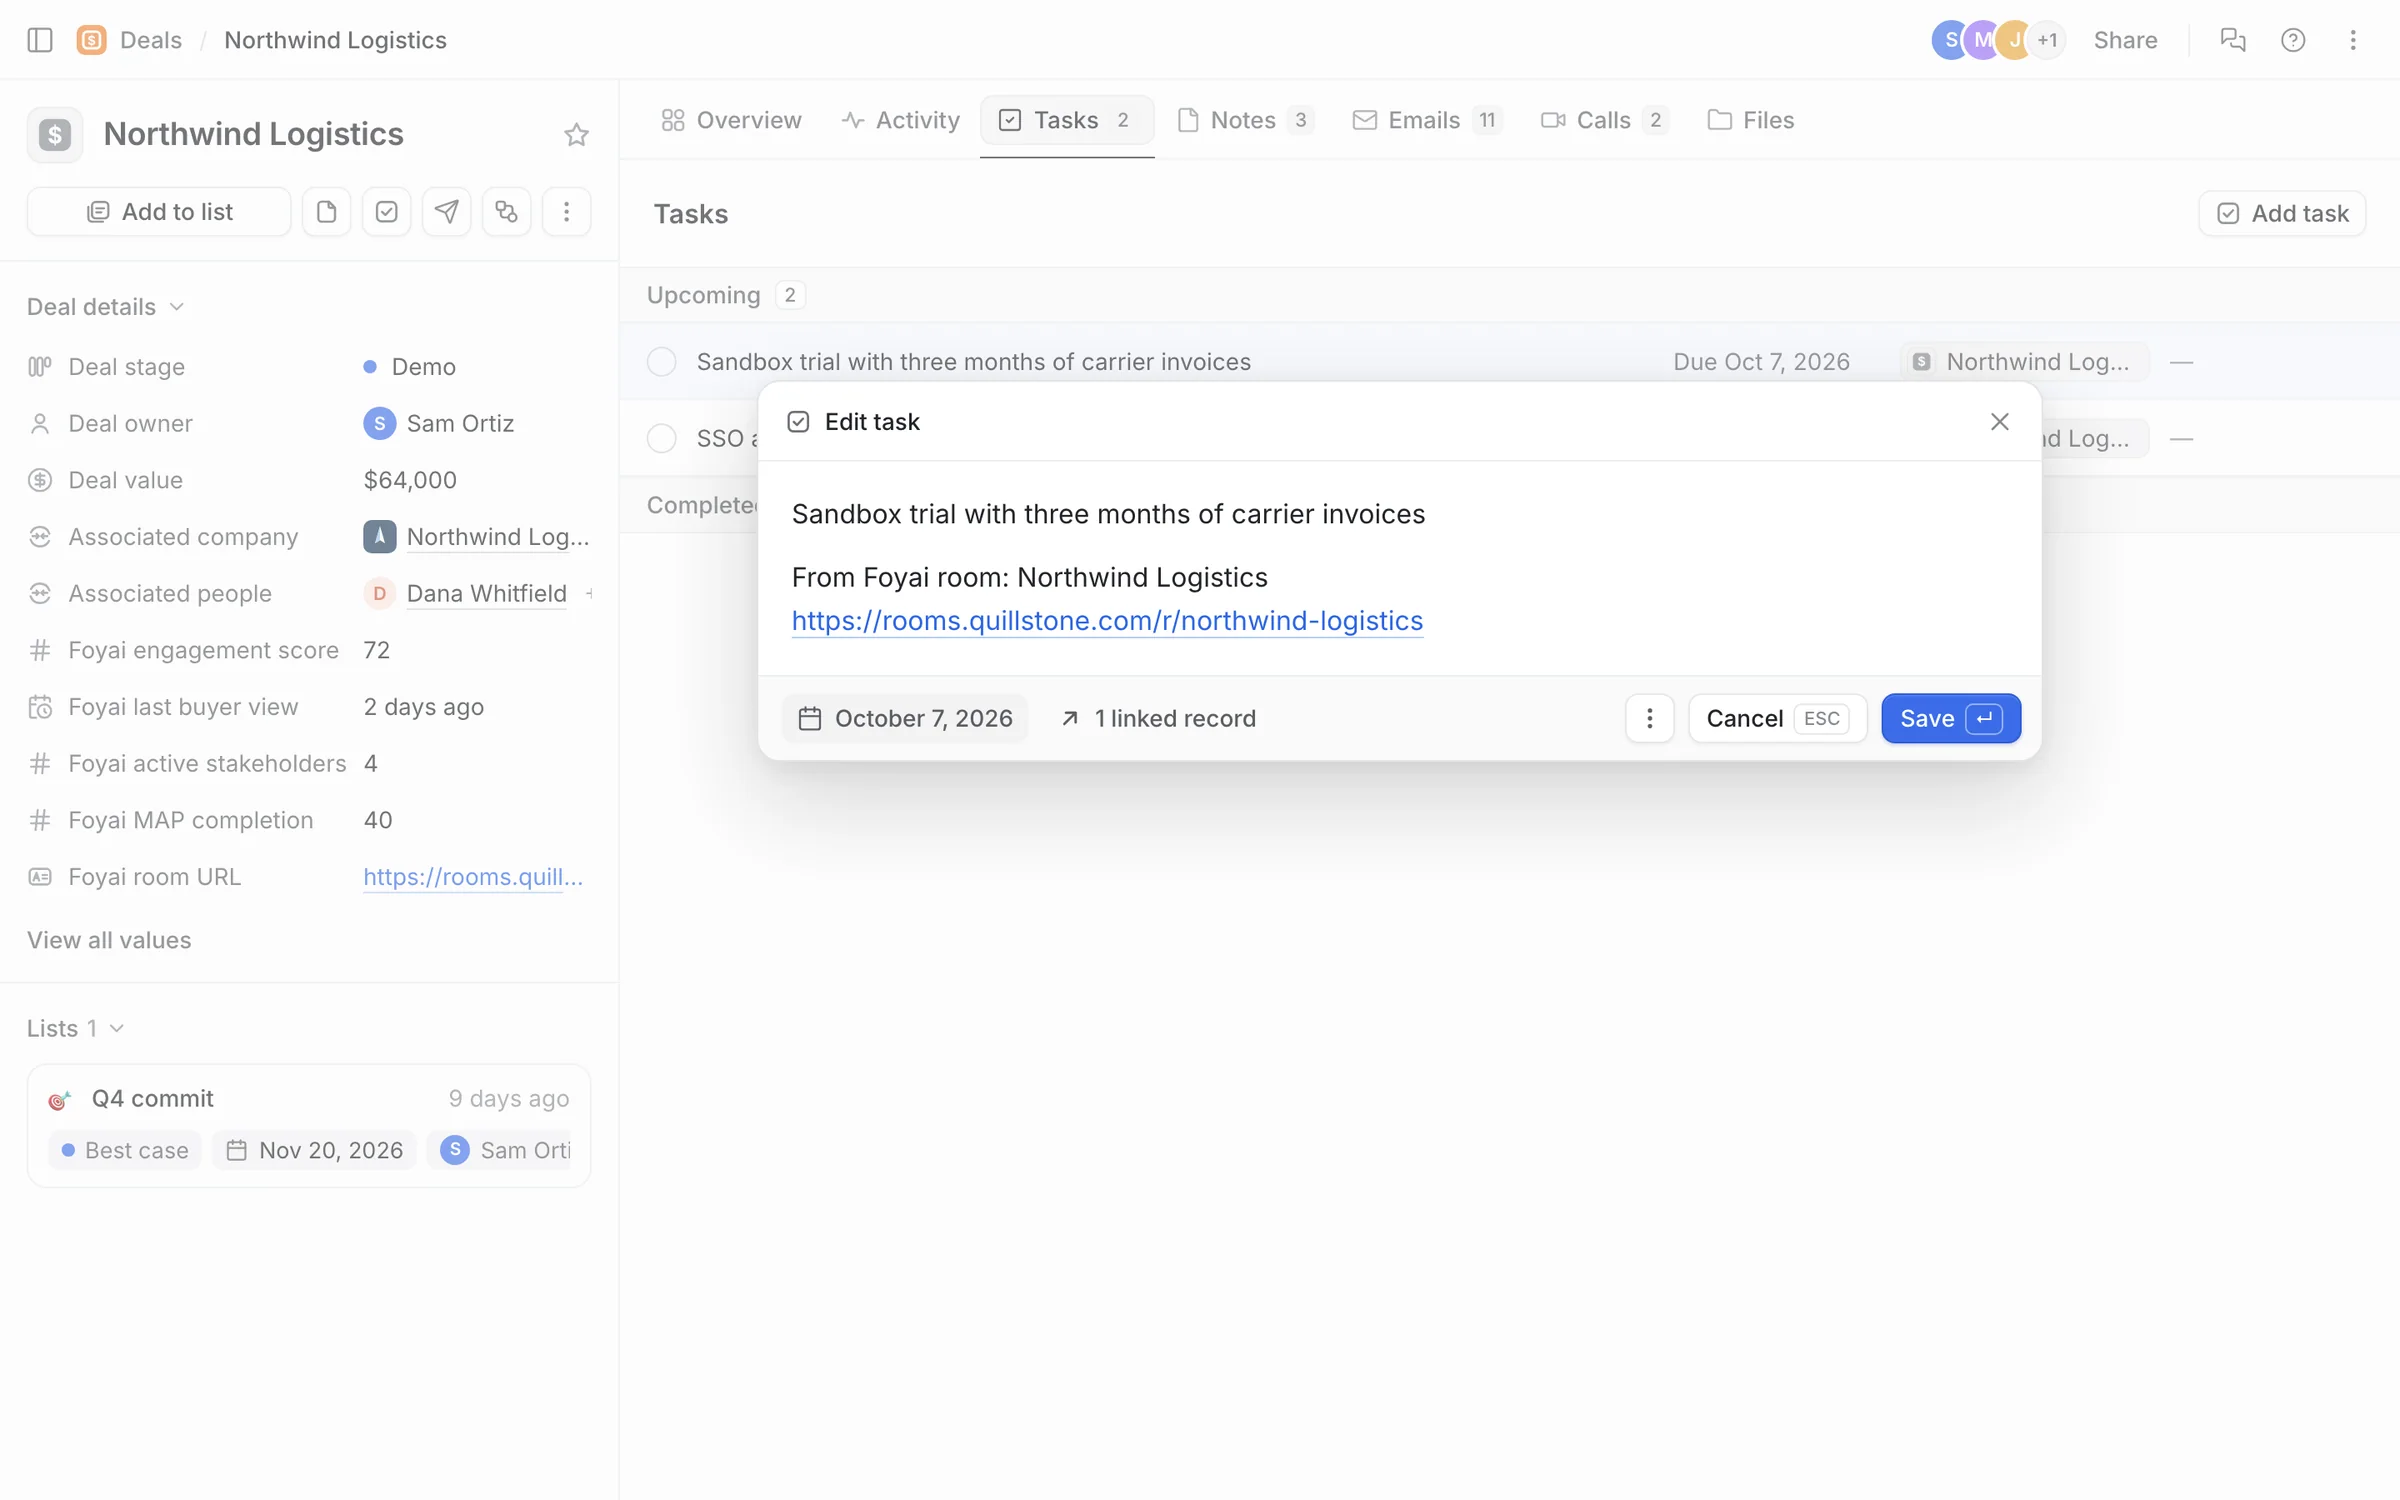
Task: Mark the SSO task as complete
Action: [x=662, y=439]
